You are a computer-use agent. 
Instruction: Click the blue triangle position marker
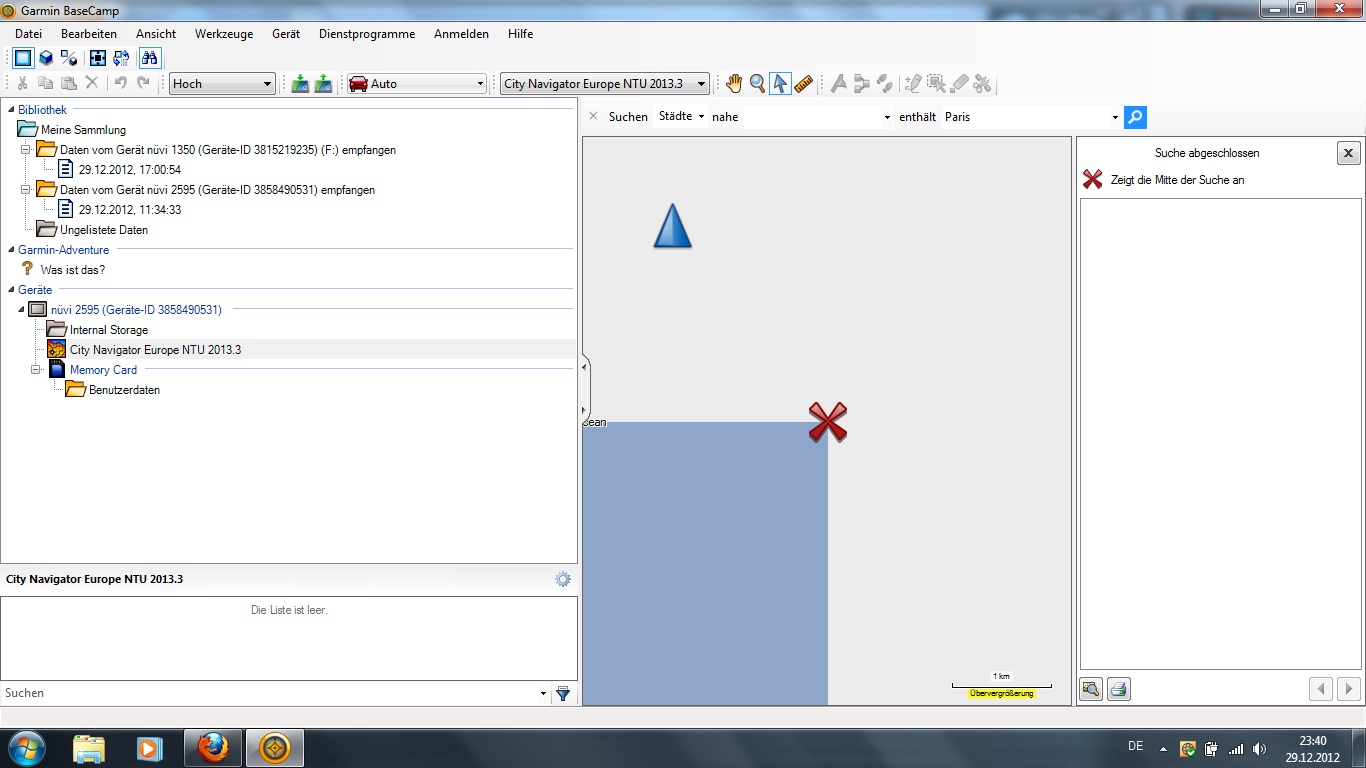(x=672, y=226)
